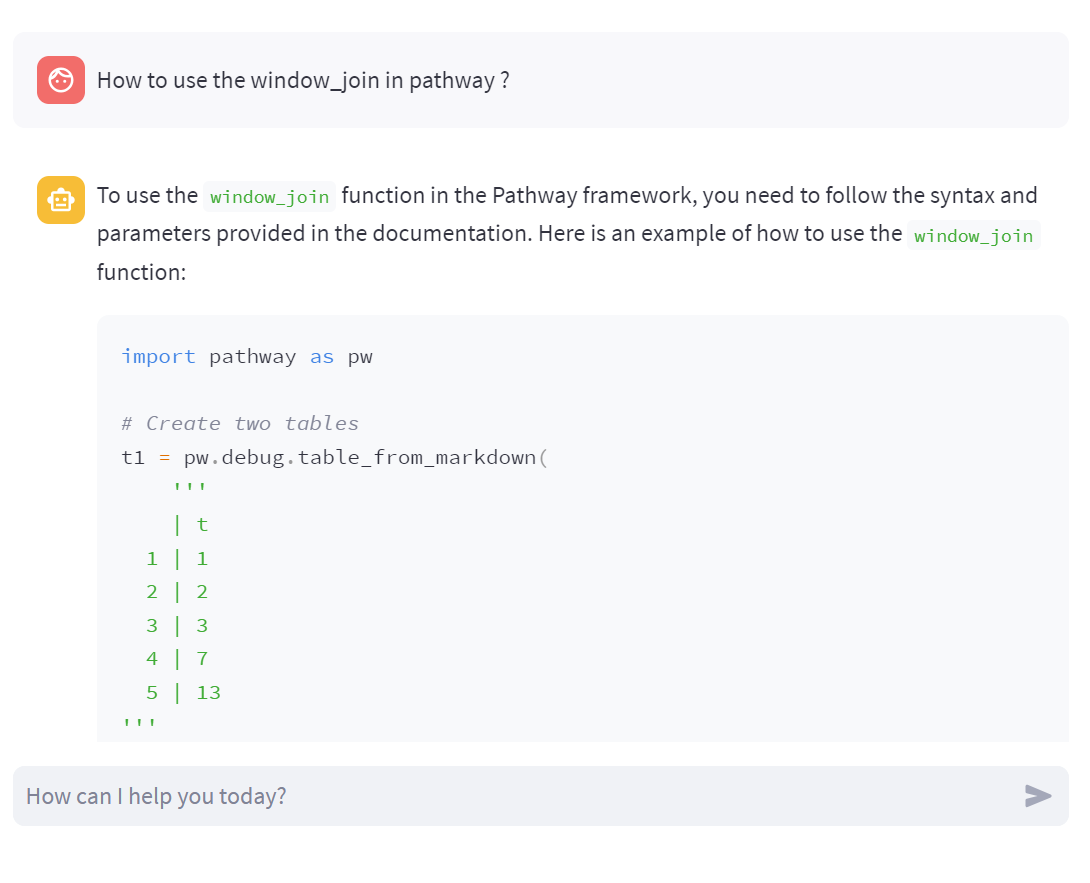Viewport: 1090px width, 883px height.
Task: Click the table row '2 | 2'
Action: (177, 592)
